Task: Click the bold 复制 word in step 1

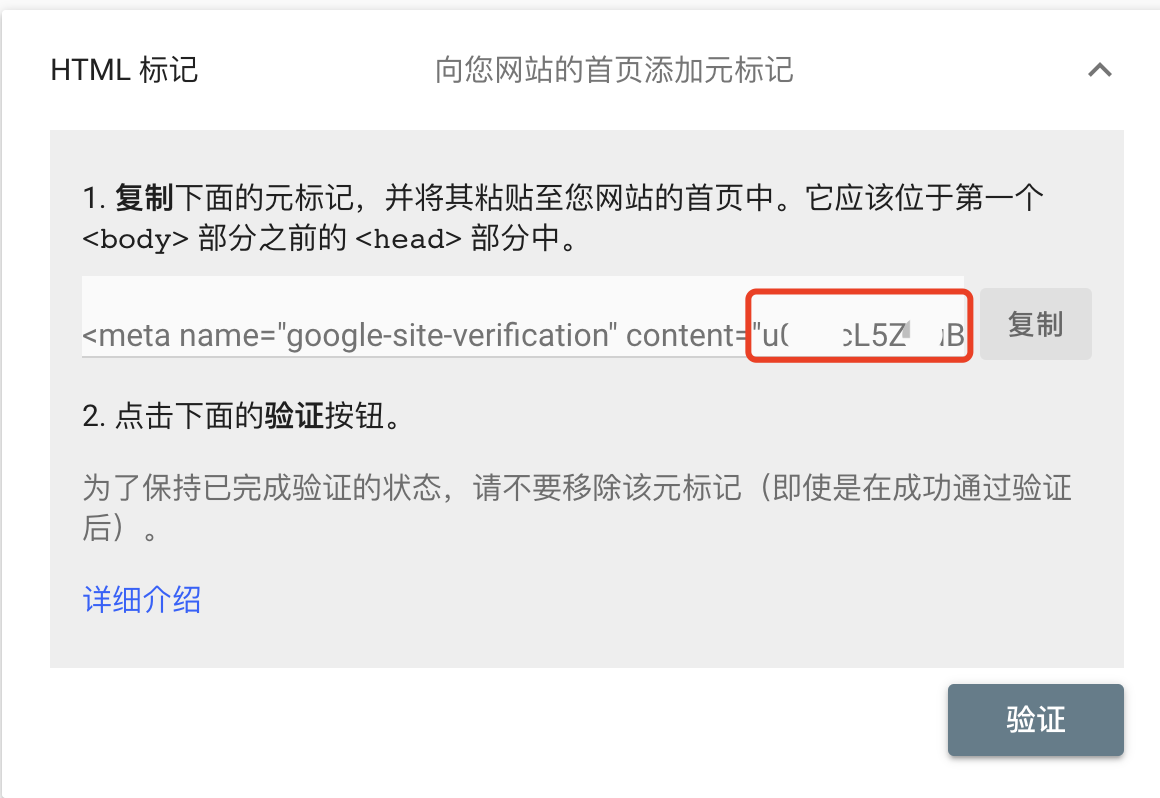Action: point(144,197)
